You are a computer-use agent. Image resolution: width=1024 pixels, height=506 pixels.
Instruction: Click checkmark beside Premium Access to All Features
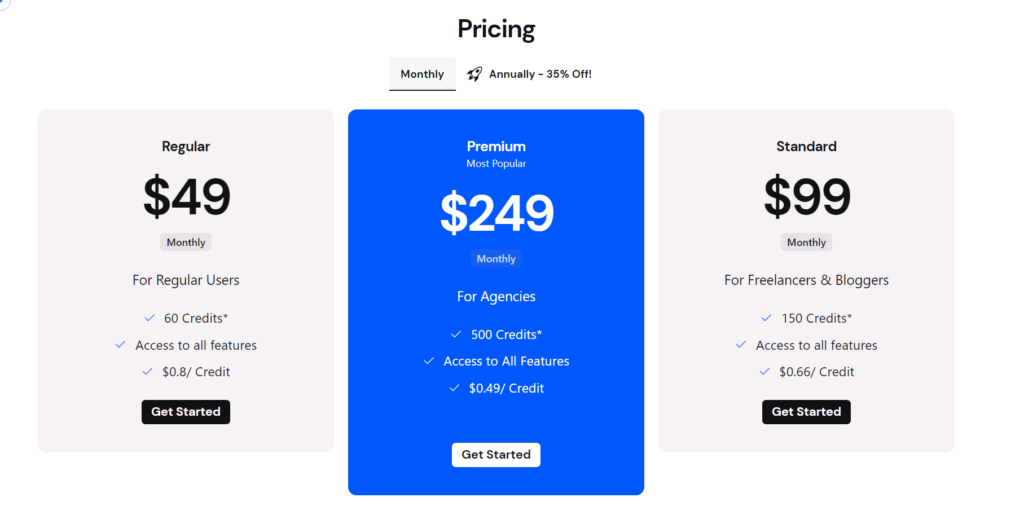429,360
